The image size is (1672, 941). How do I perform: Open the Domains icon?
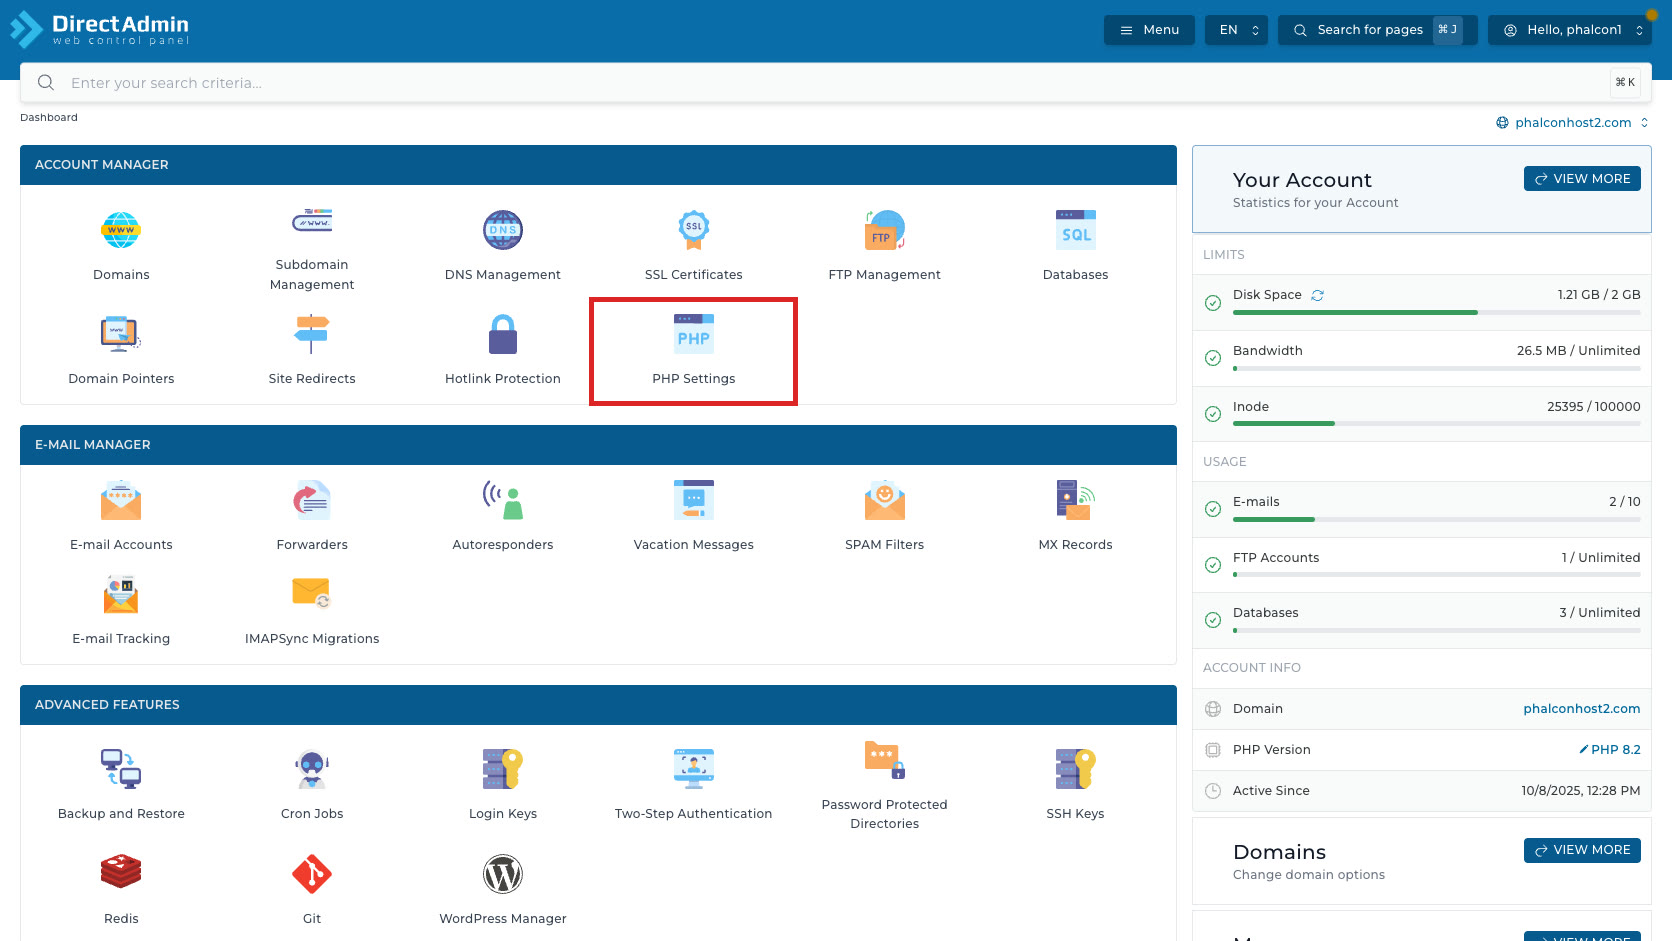pyautogui.click(x=121, y=231)
